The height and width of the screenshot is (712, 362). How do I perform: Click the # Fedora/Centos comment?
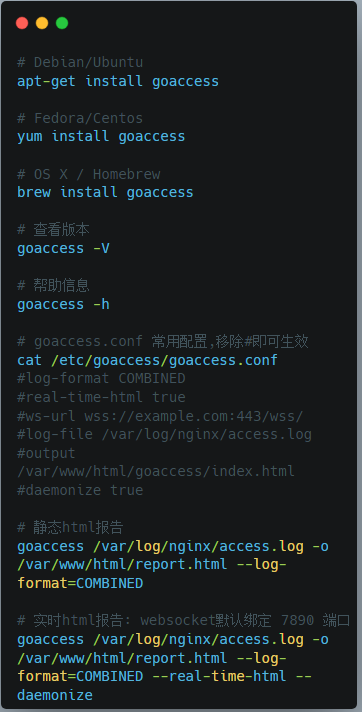[80, 118]
